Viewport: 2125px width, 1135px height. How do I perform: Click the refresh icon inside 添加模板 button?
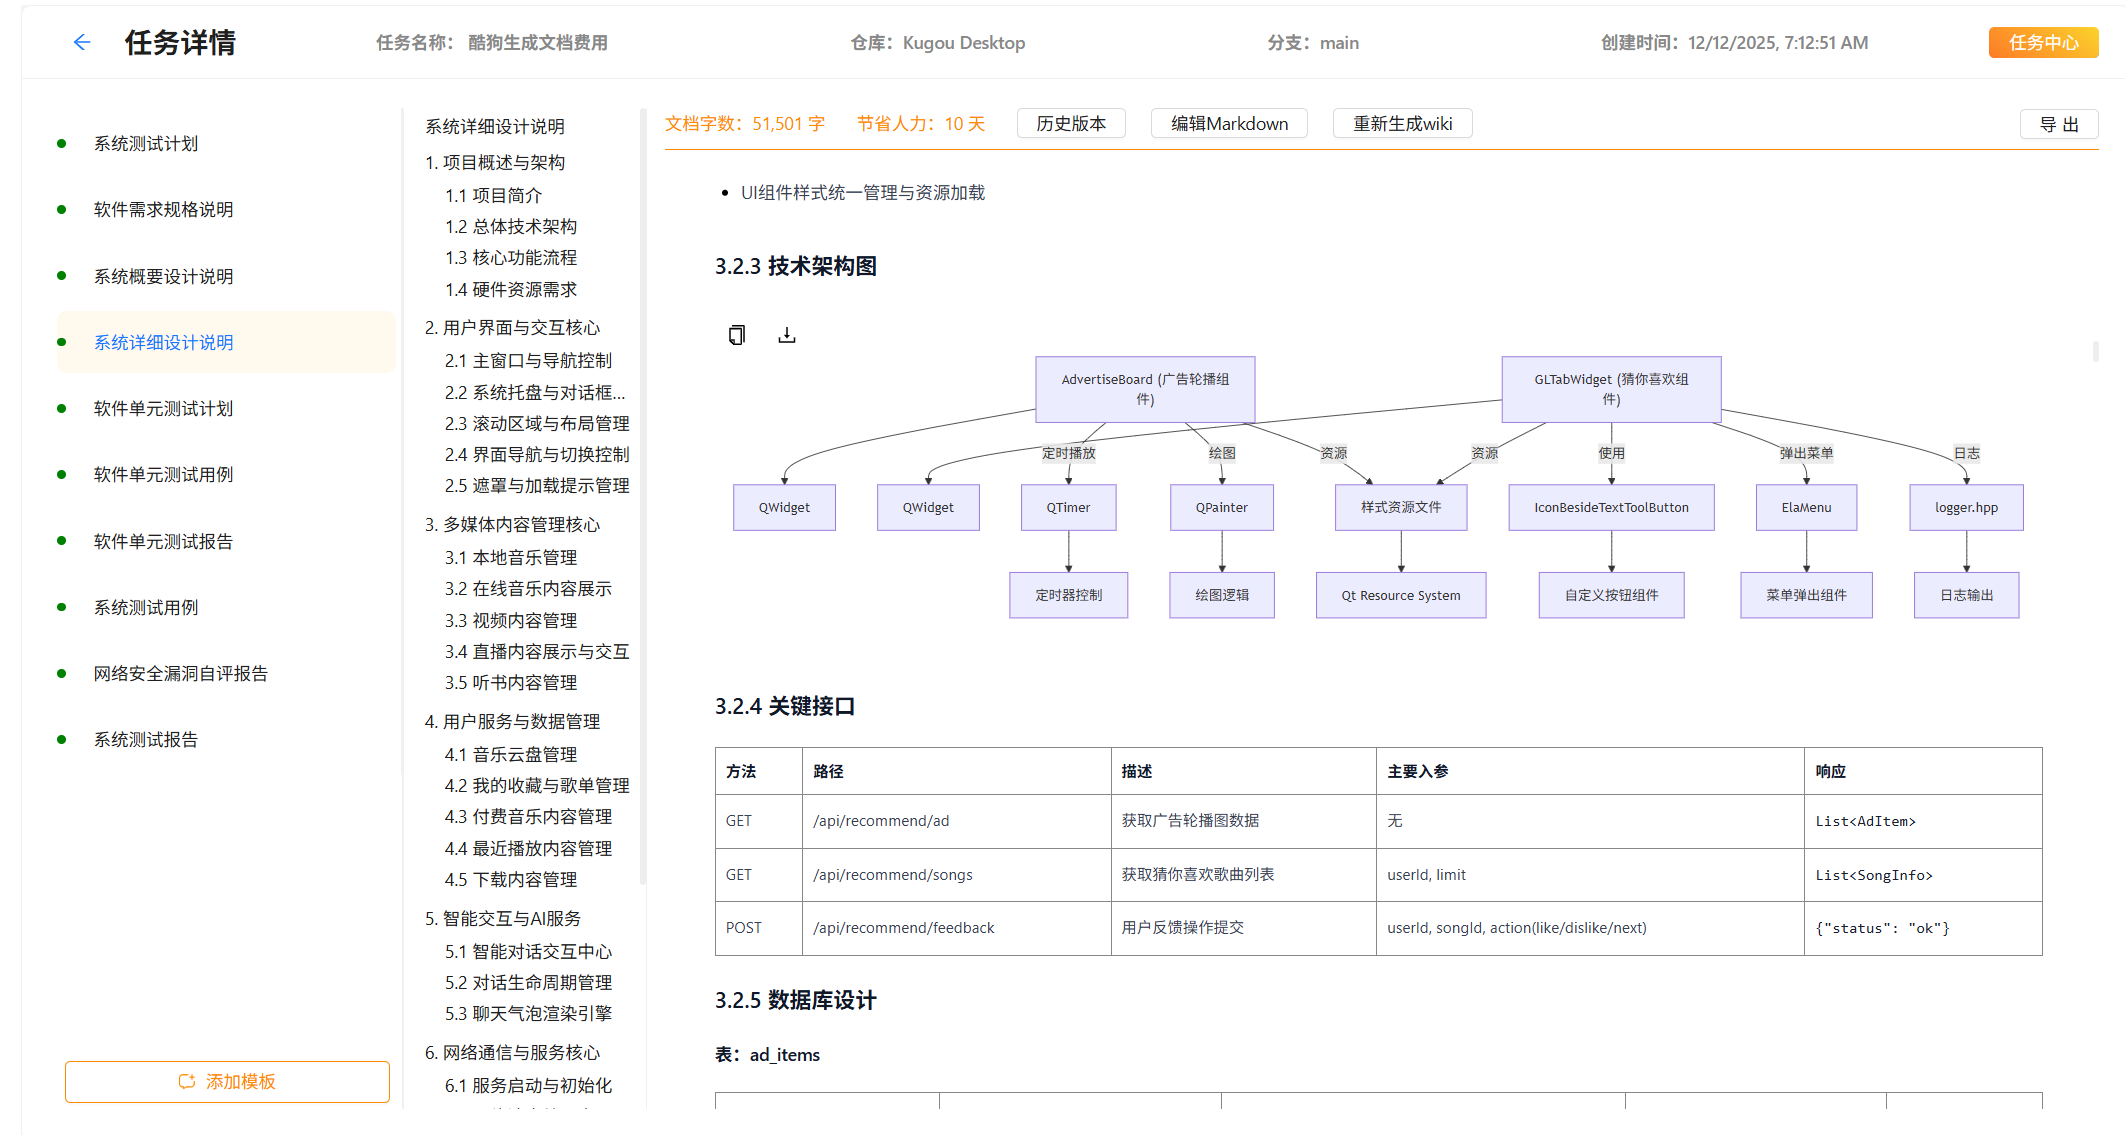[x=186, y=1081]
